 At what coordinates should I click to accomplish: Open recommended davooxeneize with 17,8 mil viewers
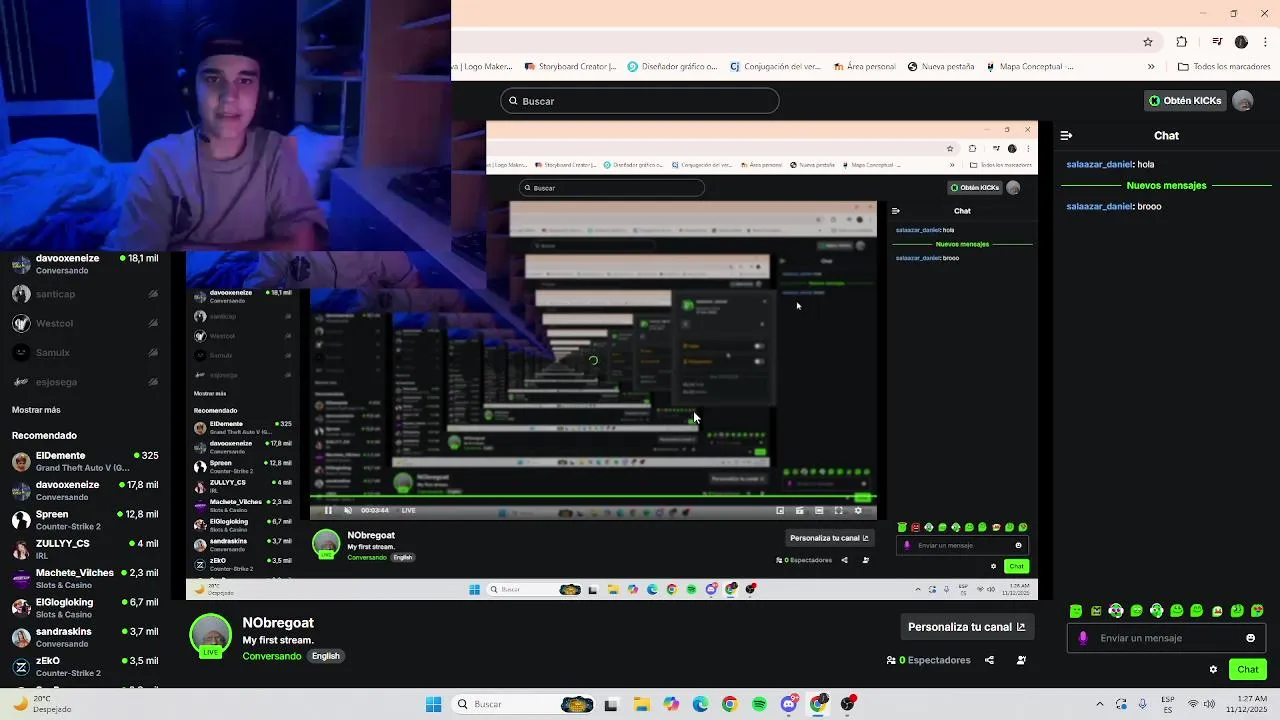[85, 490]
